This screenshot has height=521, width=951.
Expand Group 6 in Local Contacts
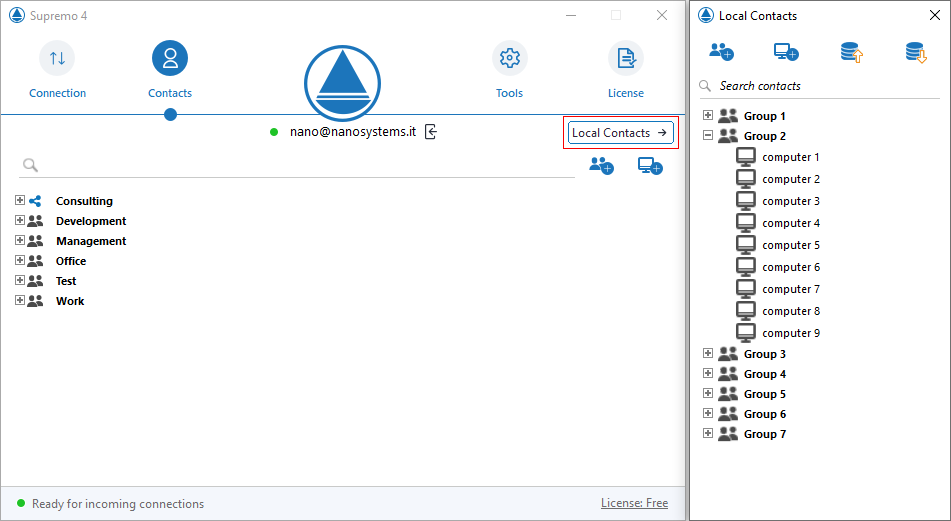click(707, 413)
